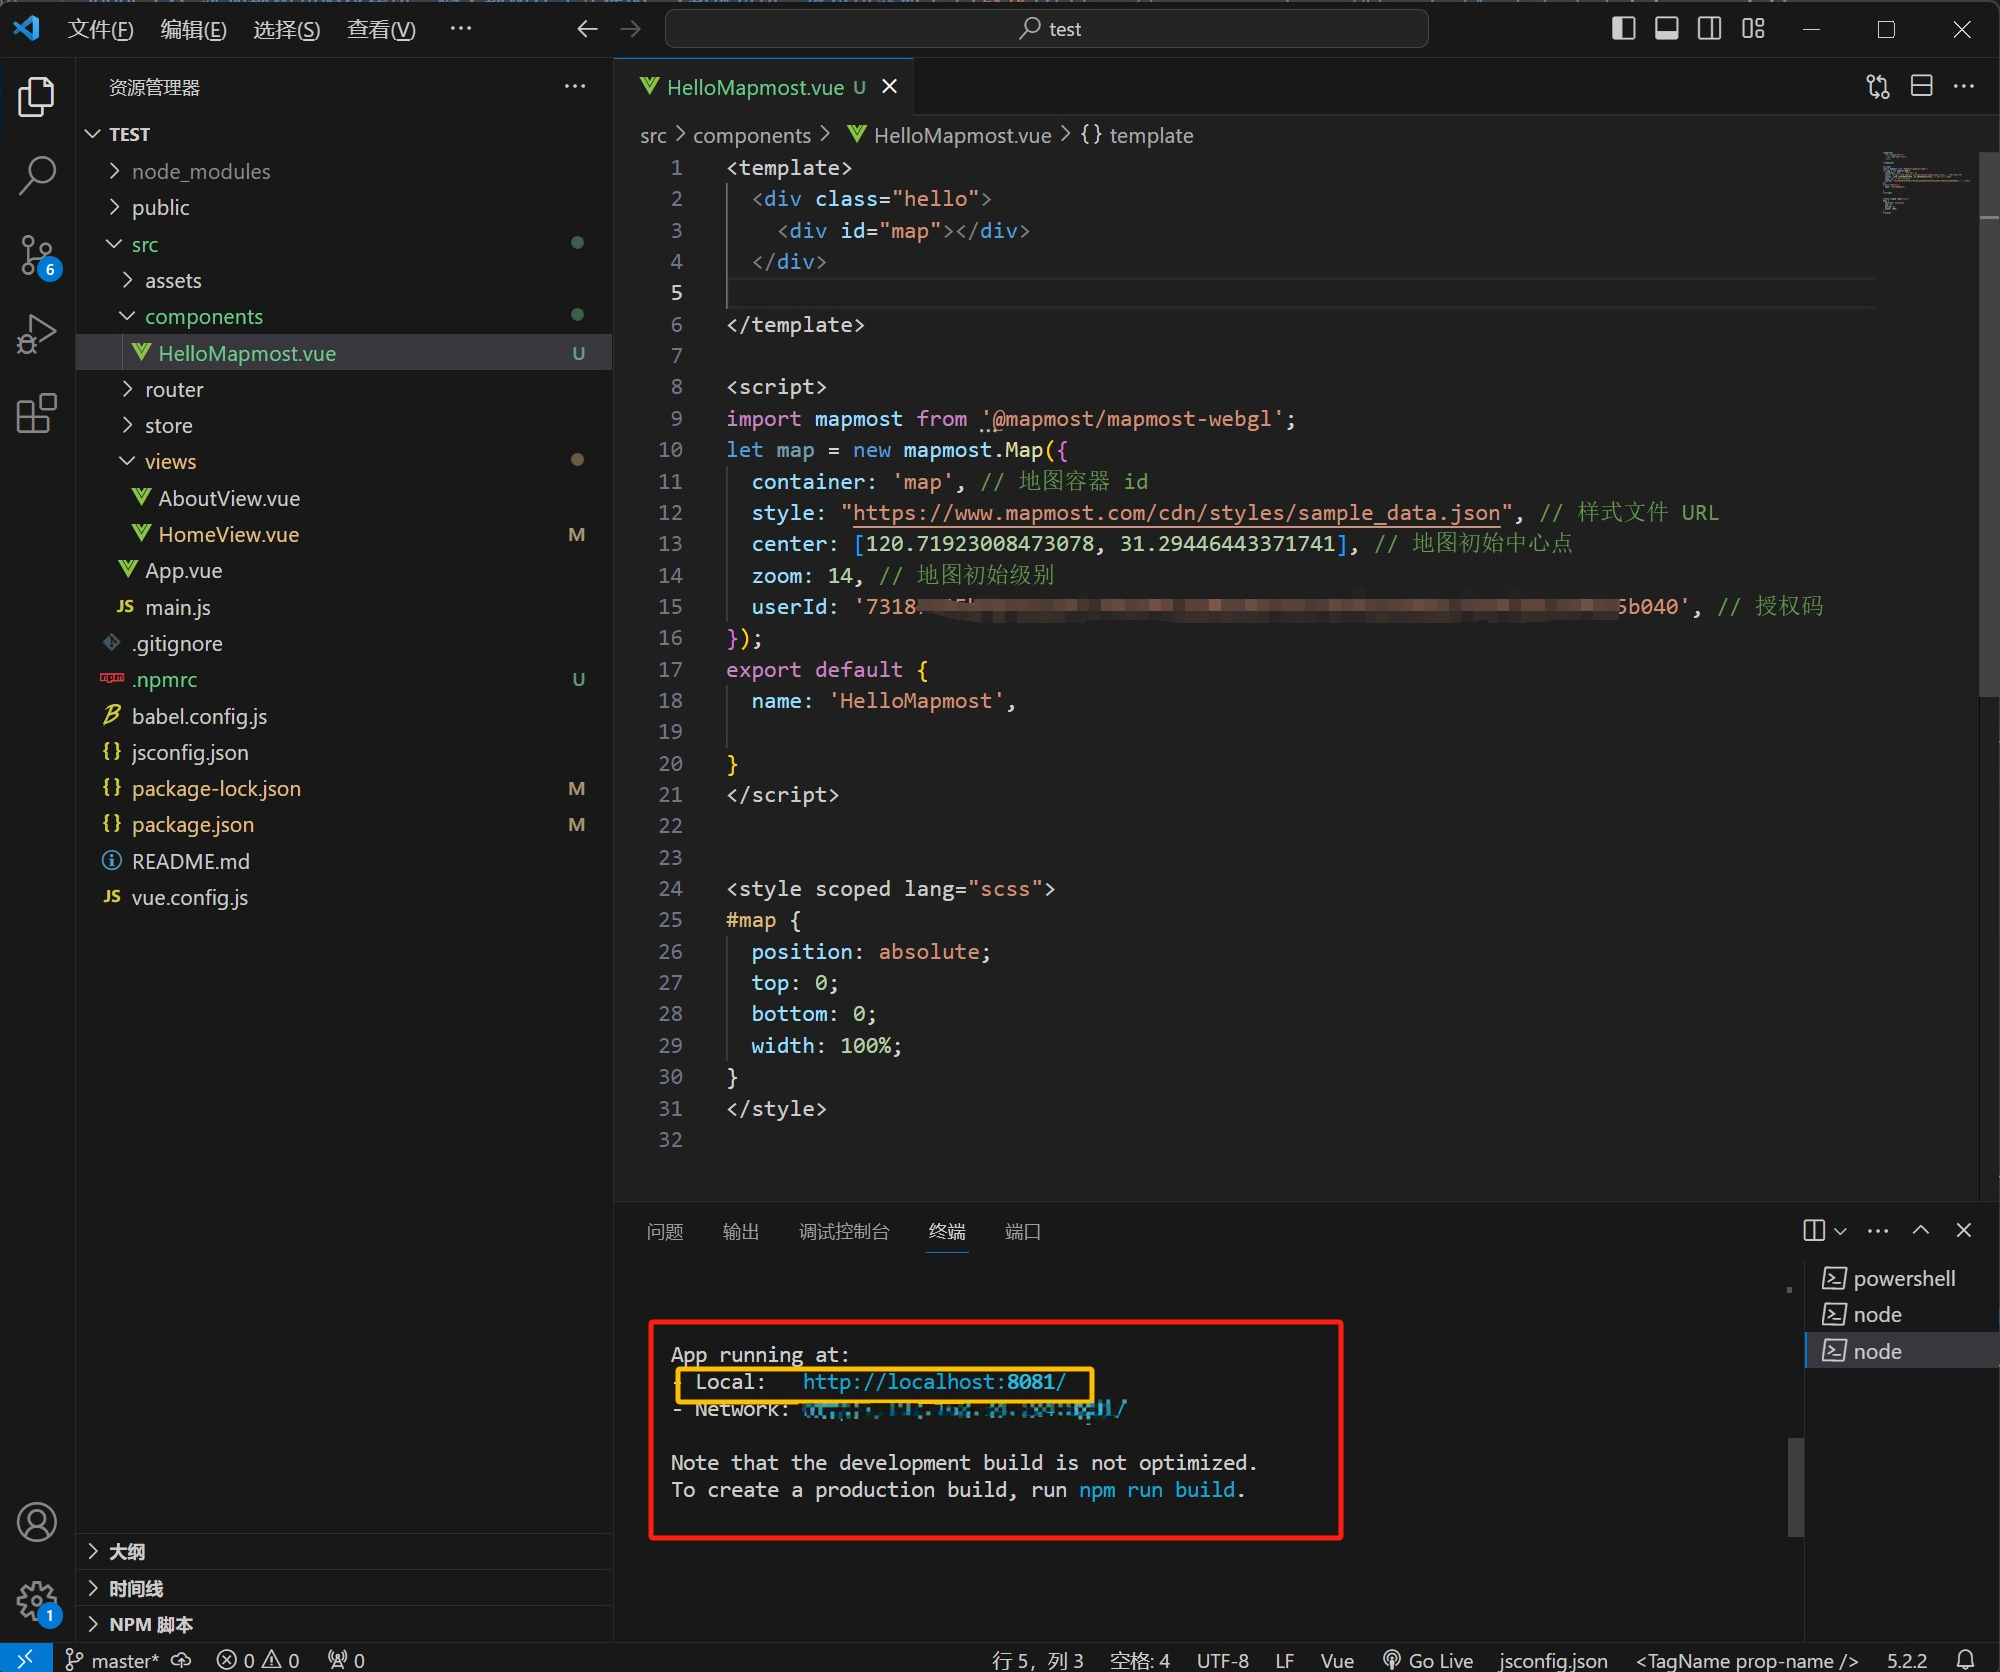Screen dimensions: 2000x1672
Task: Open the 查看(V) menu
Action: tap(380, 29)
